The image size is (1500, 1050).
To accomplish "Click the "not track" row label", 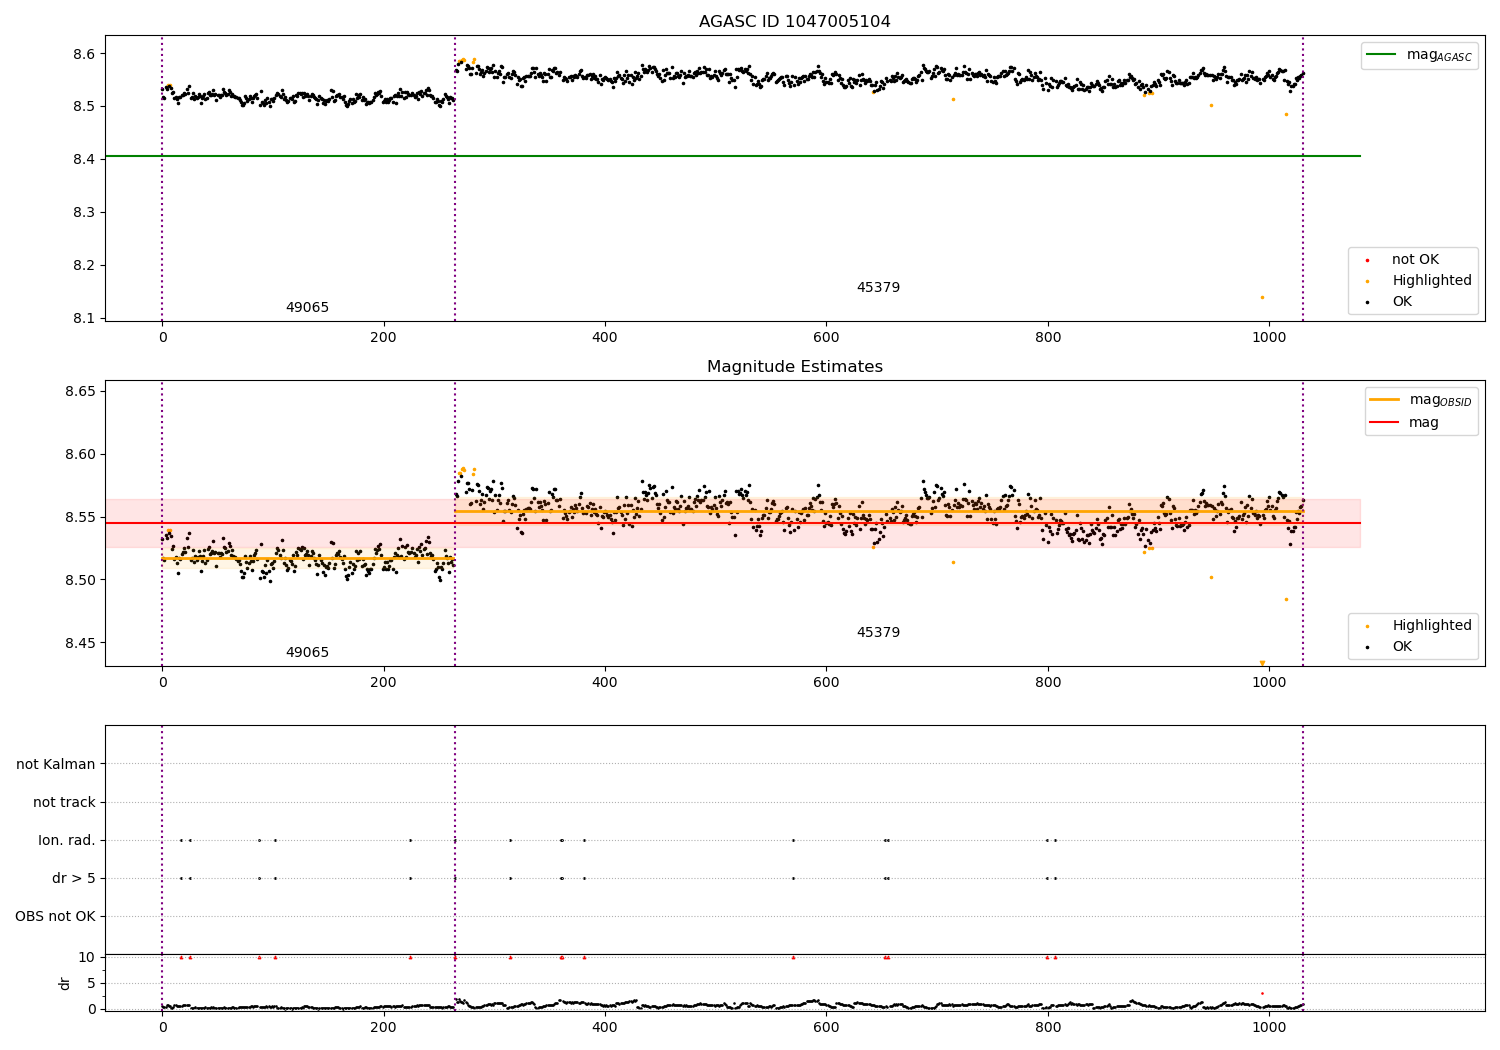I will pyautogui.click(x=64, y=802).
